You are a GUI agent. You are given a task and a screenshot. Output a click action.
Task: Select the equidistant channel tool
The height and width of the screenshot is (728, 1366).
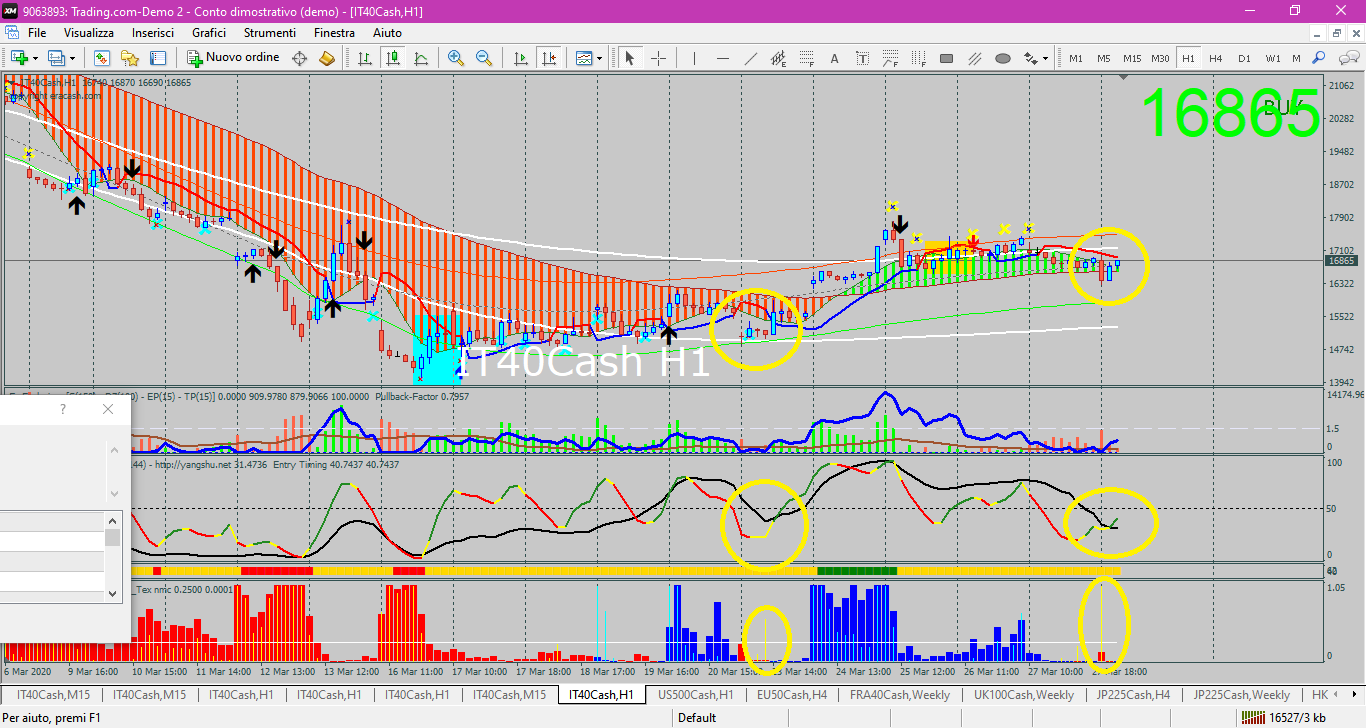[779, 58]
